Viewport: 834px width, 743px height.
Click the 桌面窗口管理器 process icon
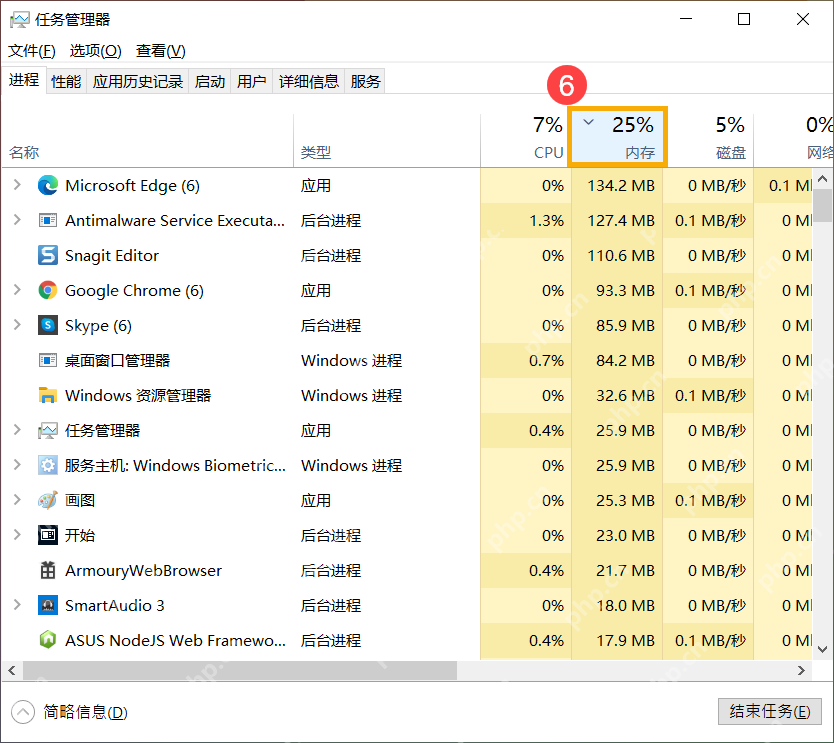point(48,361)
